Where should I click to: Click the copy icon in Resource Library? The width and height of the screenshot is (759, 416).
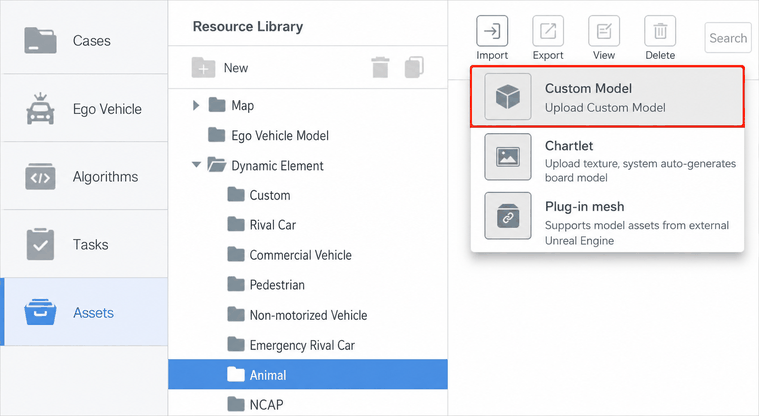tap(414, 67)
